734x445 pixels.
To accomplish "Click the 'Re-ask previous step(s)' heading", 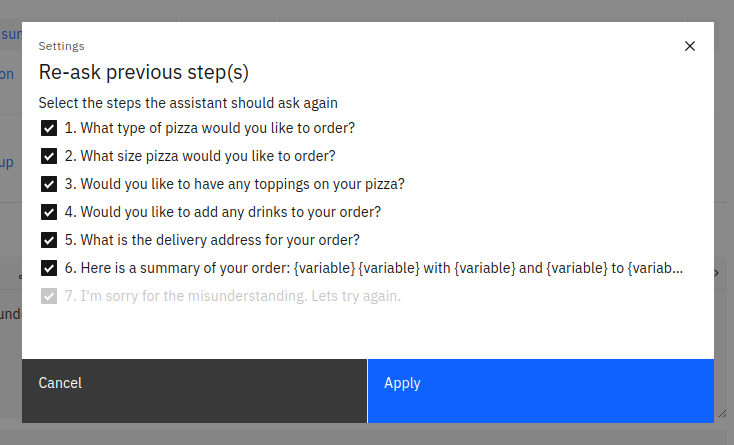I will [143, 72].
